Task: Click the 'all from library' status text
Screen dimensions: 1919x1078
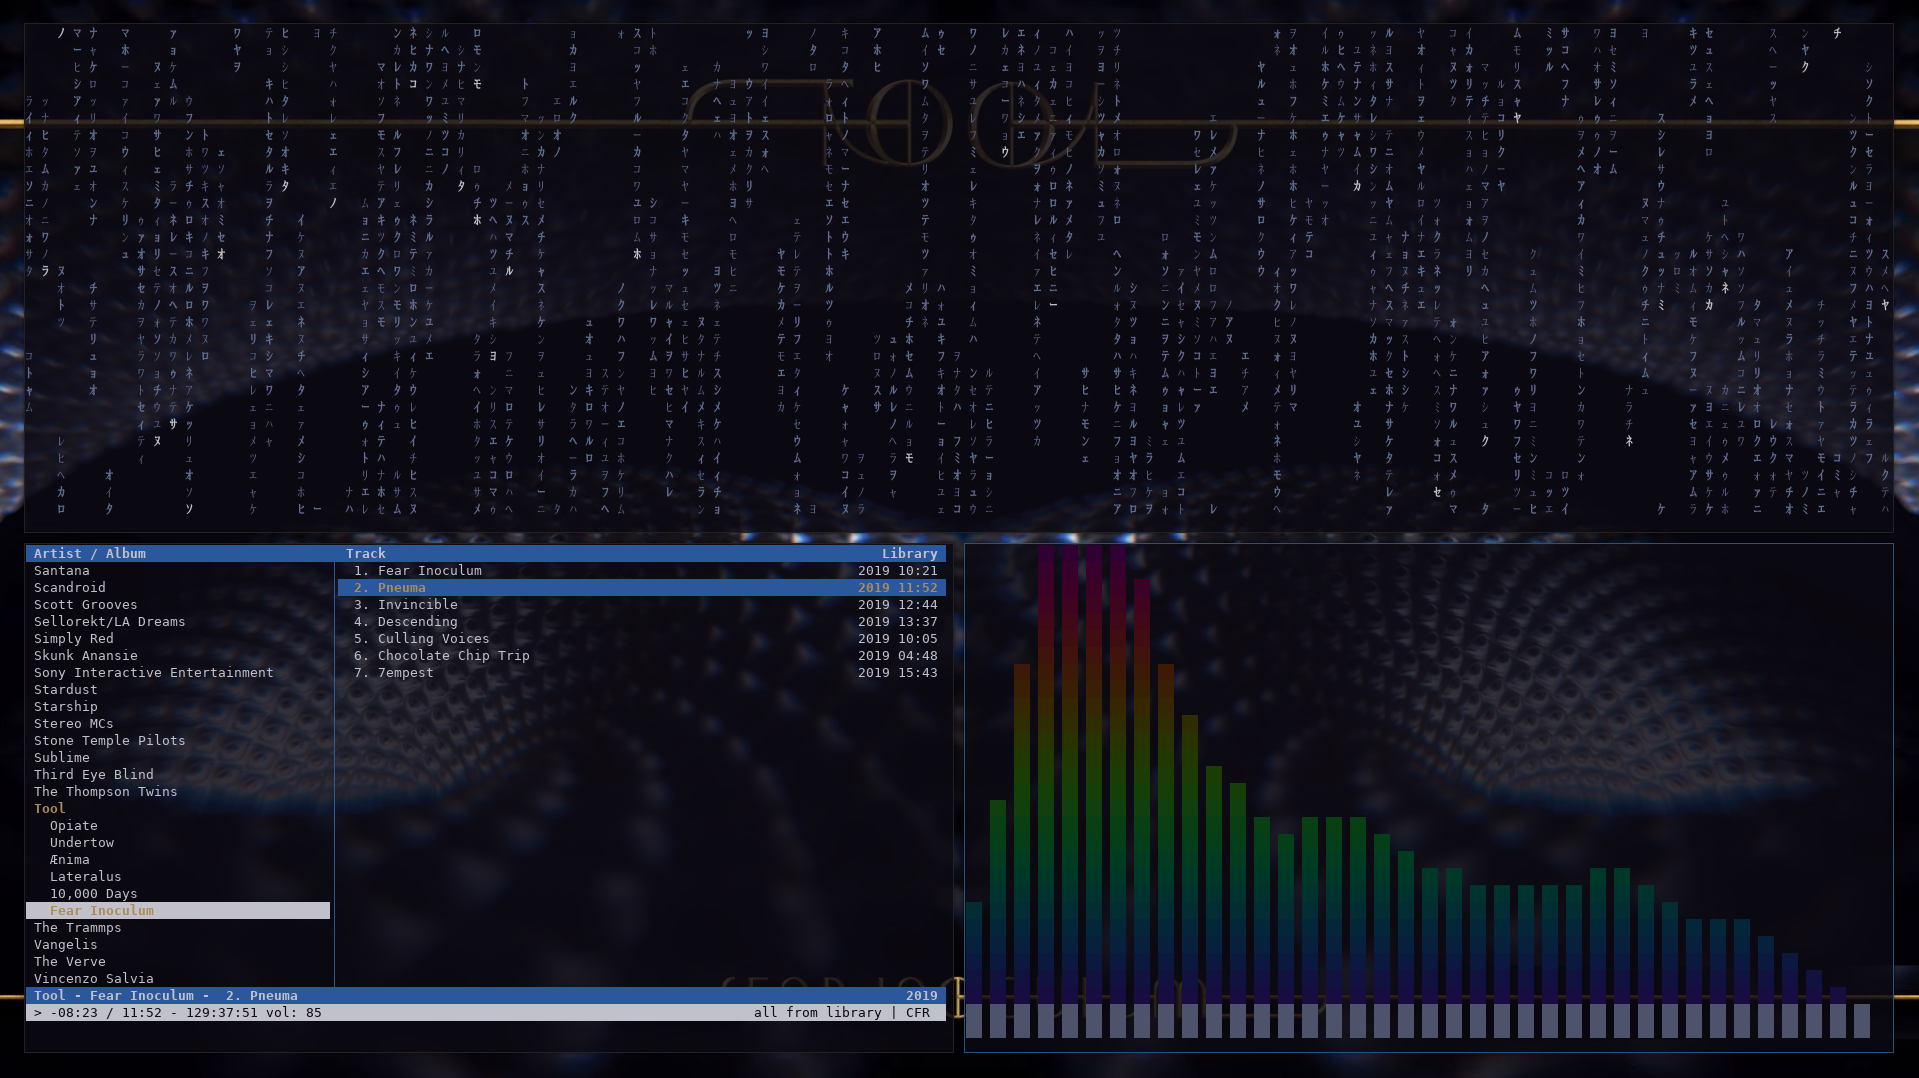Action: (817, 1013)
